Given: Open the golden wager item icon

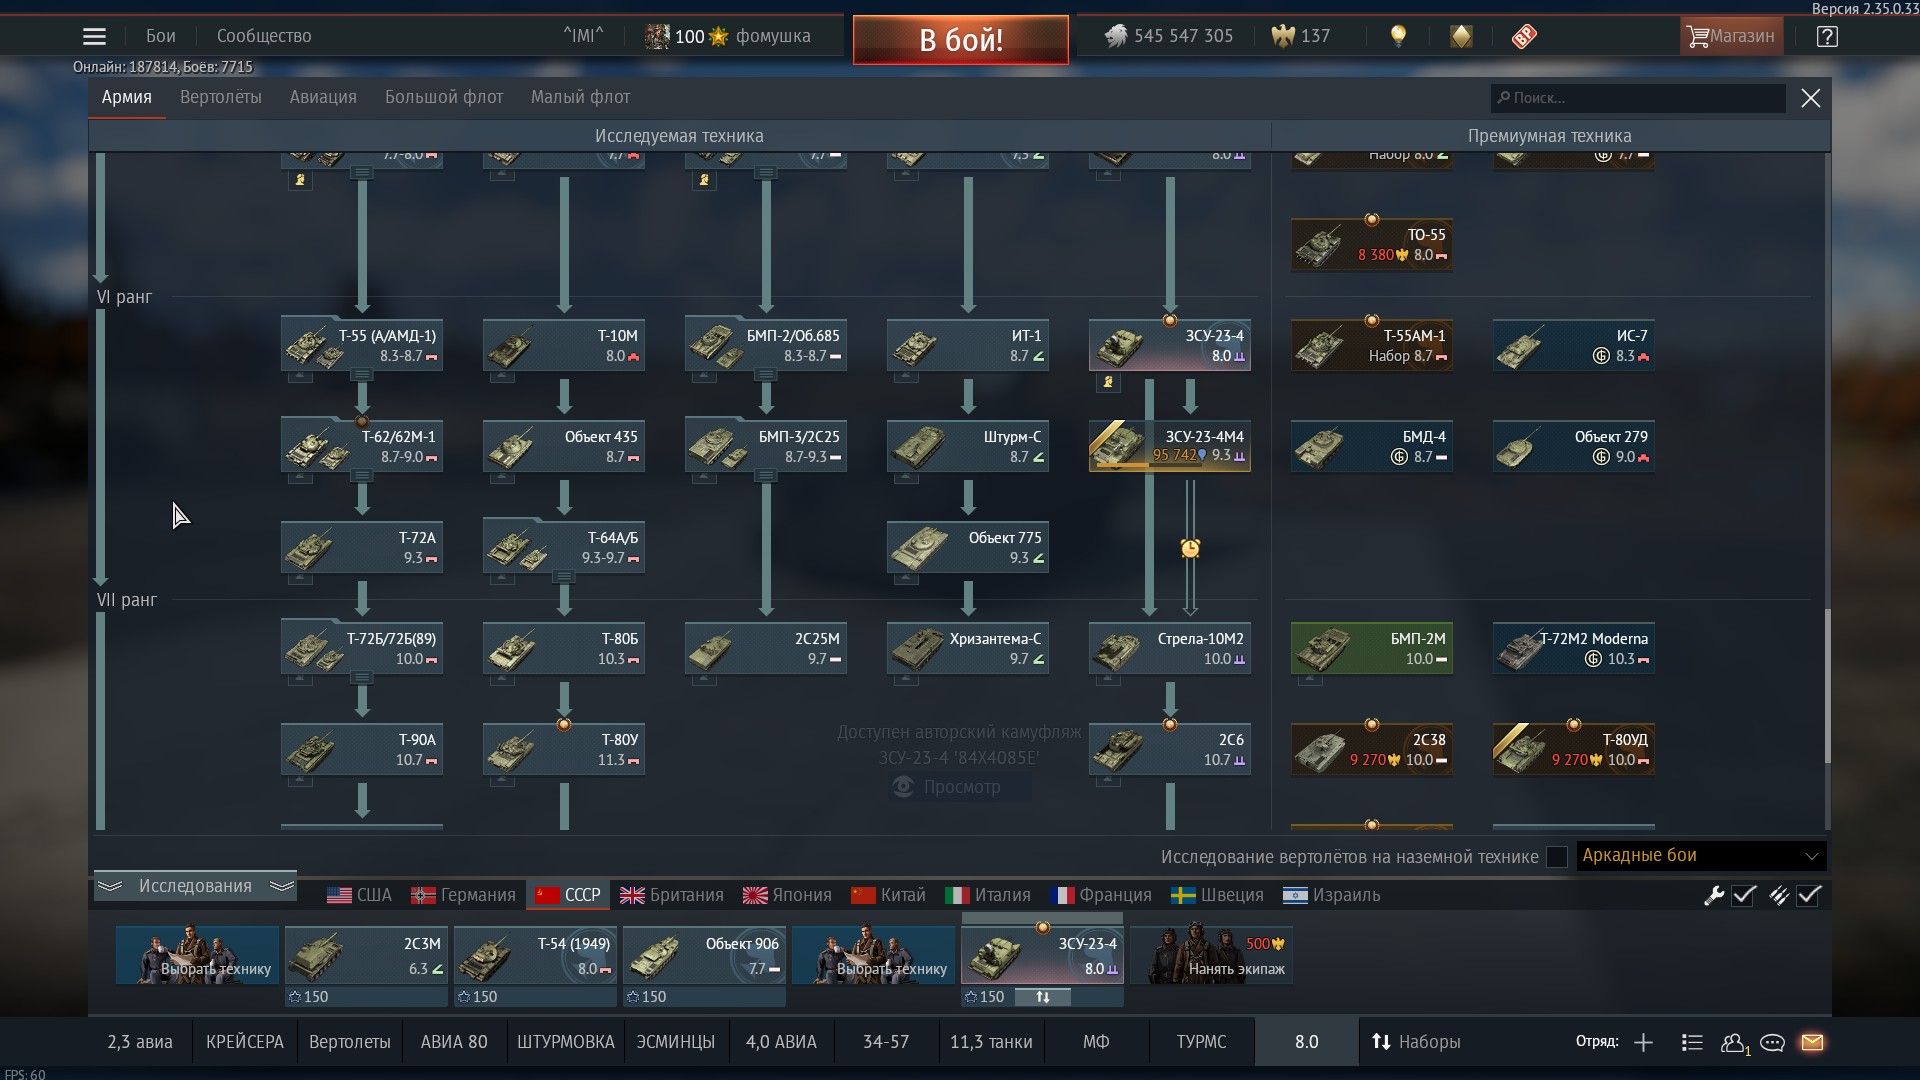Looking at the screenshot, I should (1461, 36).
